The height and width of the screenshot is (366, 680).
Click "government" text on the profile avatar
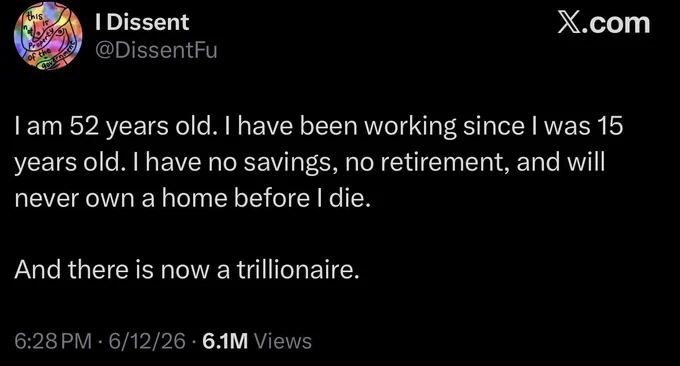point(59,59)
